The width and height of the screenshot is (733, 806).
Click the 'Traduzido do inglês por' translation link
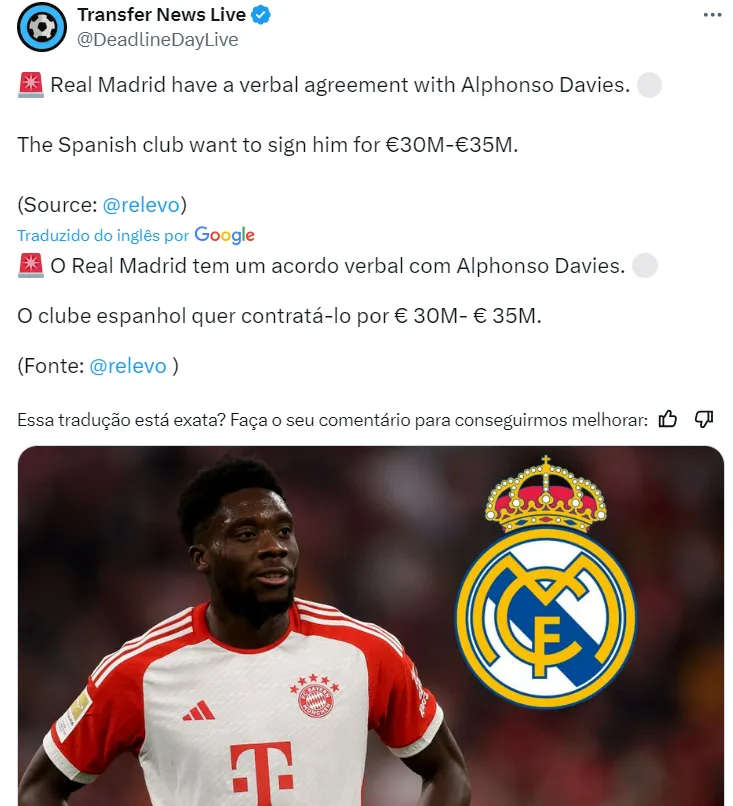[103, 235]
